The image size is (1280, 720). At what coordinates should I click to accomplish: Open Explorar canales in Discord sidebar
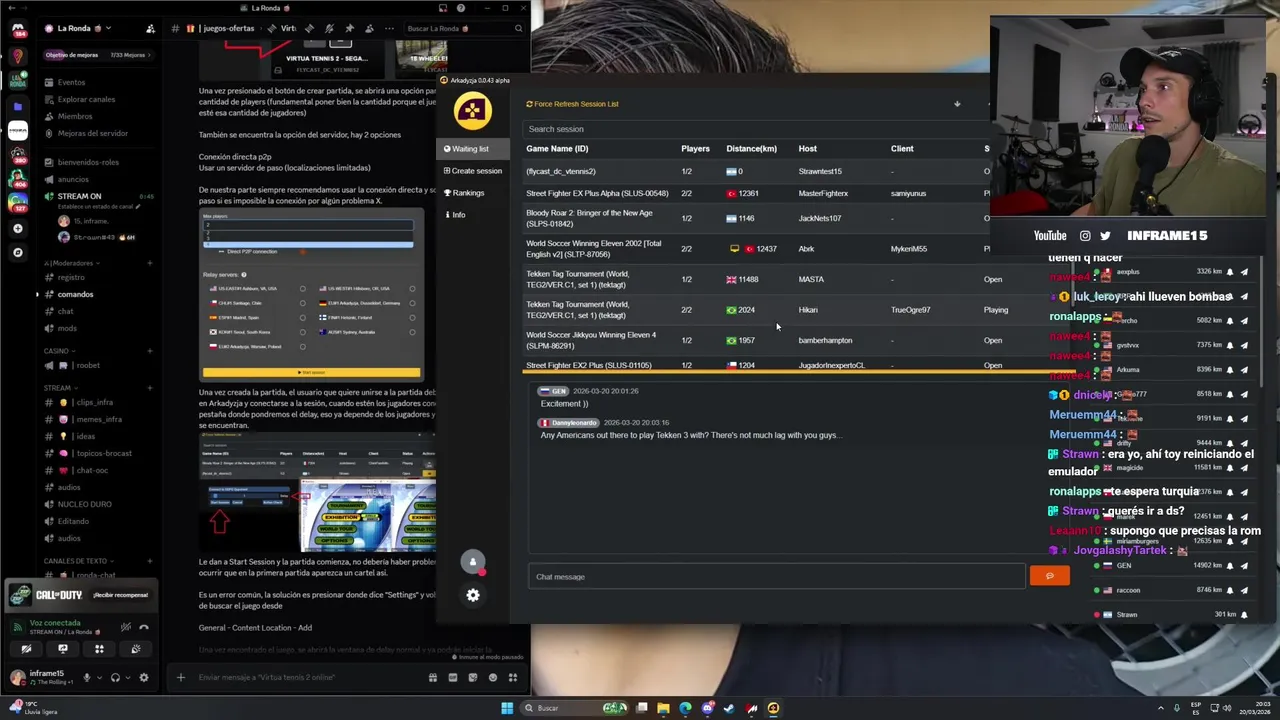(x=86, y=99)
